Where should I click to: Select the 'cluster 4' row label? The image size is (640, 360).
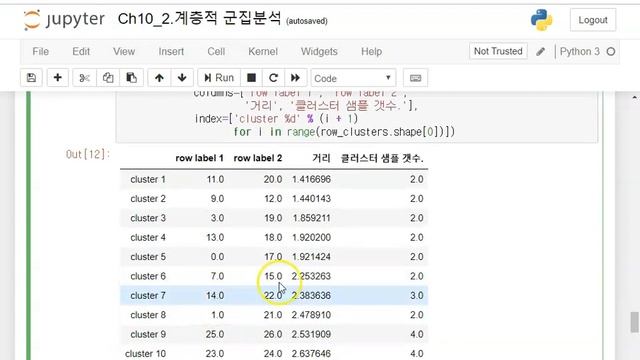click(148, 237)
